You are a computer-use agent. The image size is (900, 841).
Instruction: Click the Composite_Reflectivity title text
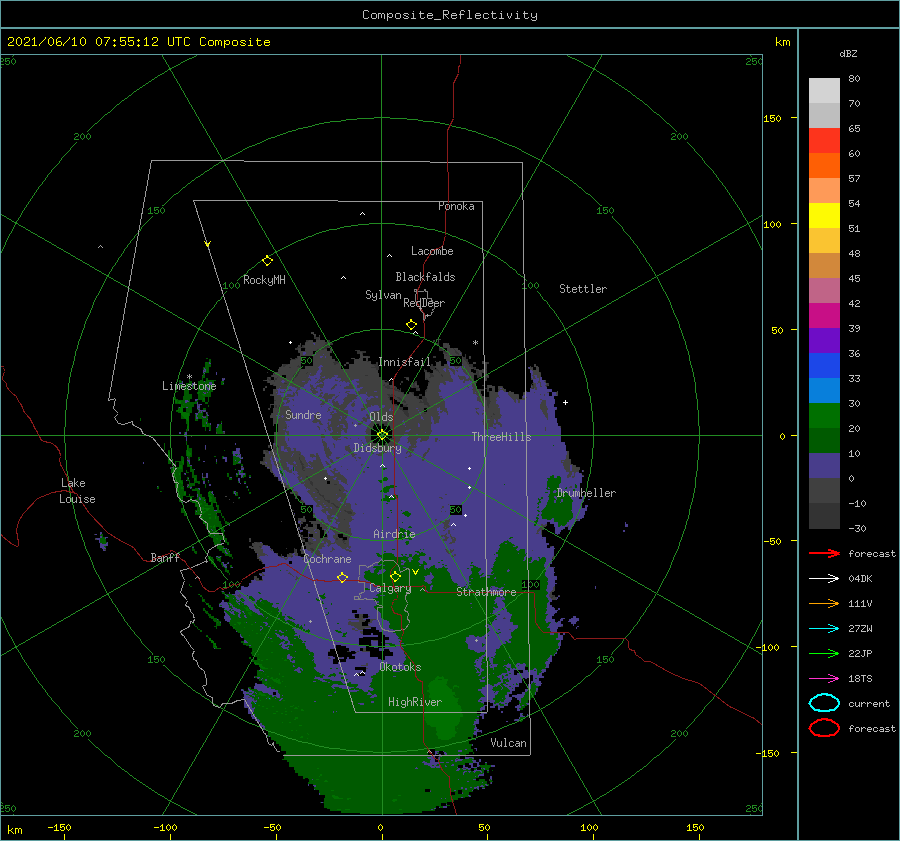[x=449, y=15]
